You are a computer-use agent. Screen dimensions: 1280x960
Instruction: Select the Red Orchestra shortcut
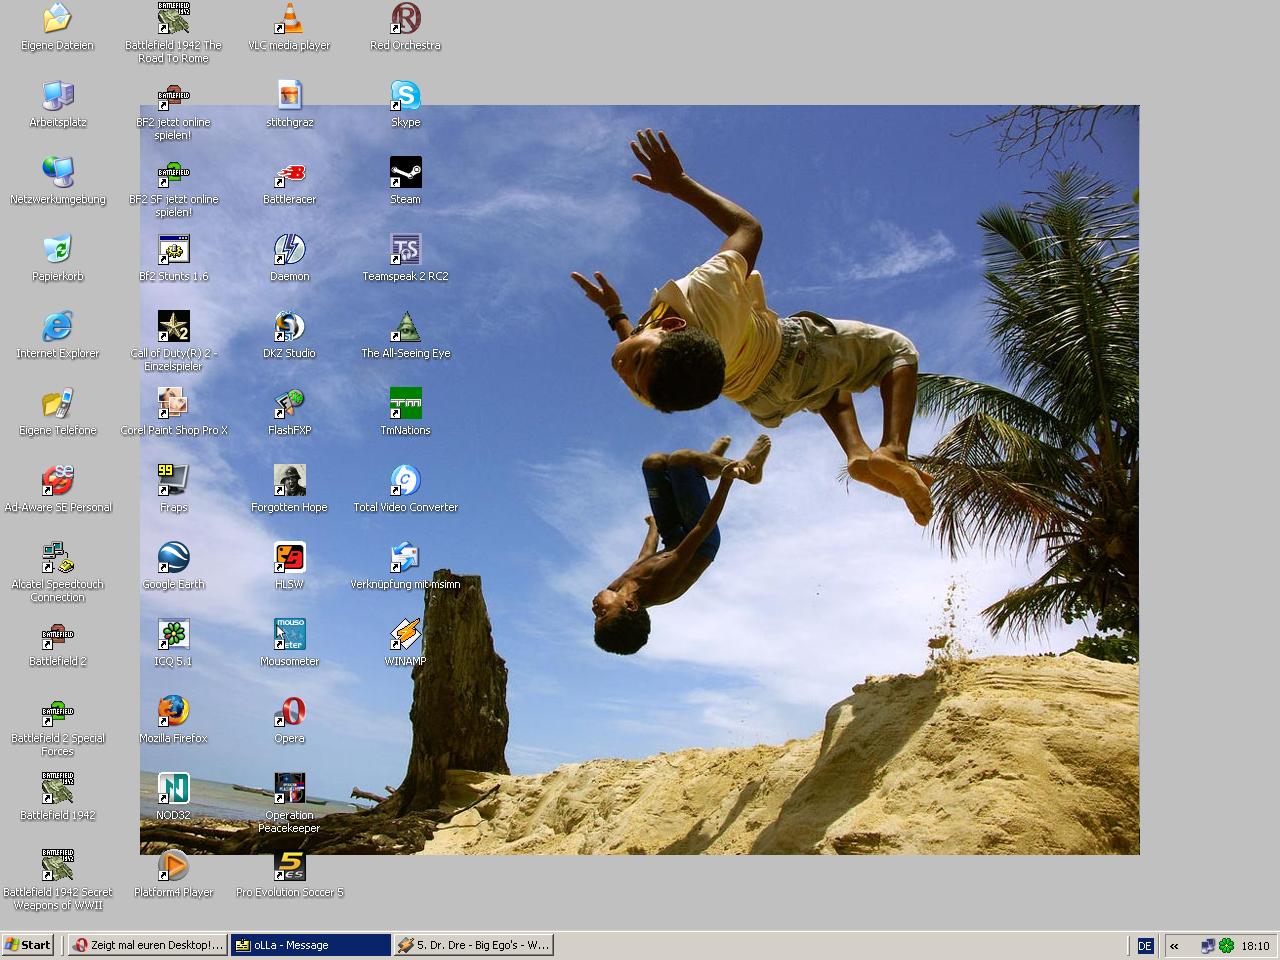406,18
